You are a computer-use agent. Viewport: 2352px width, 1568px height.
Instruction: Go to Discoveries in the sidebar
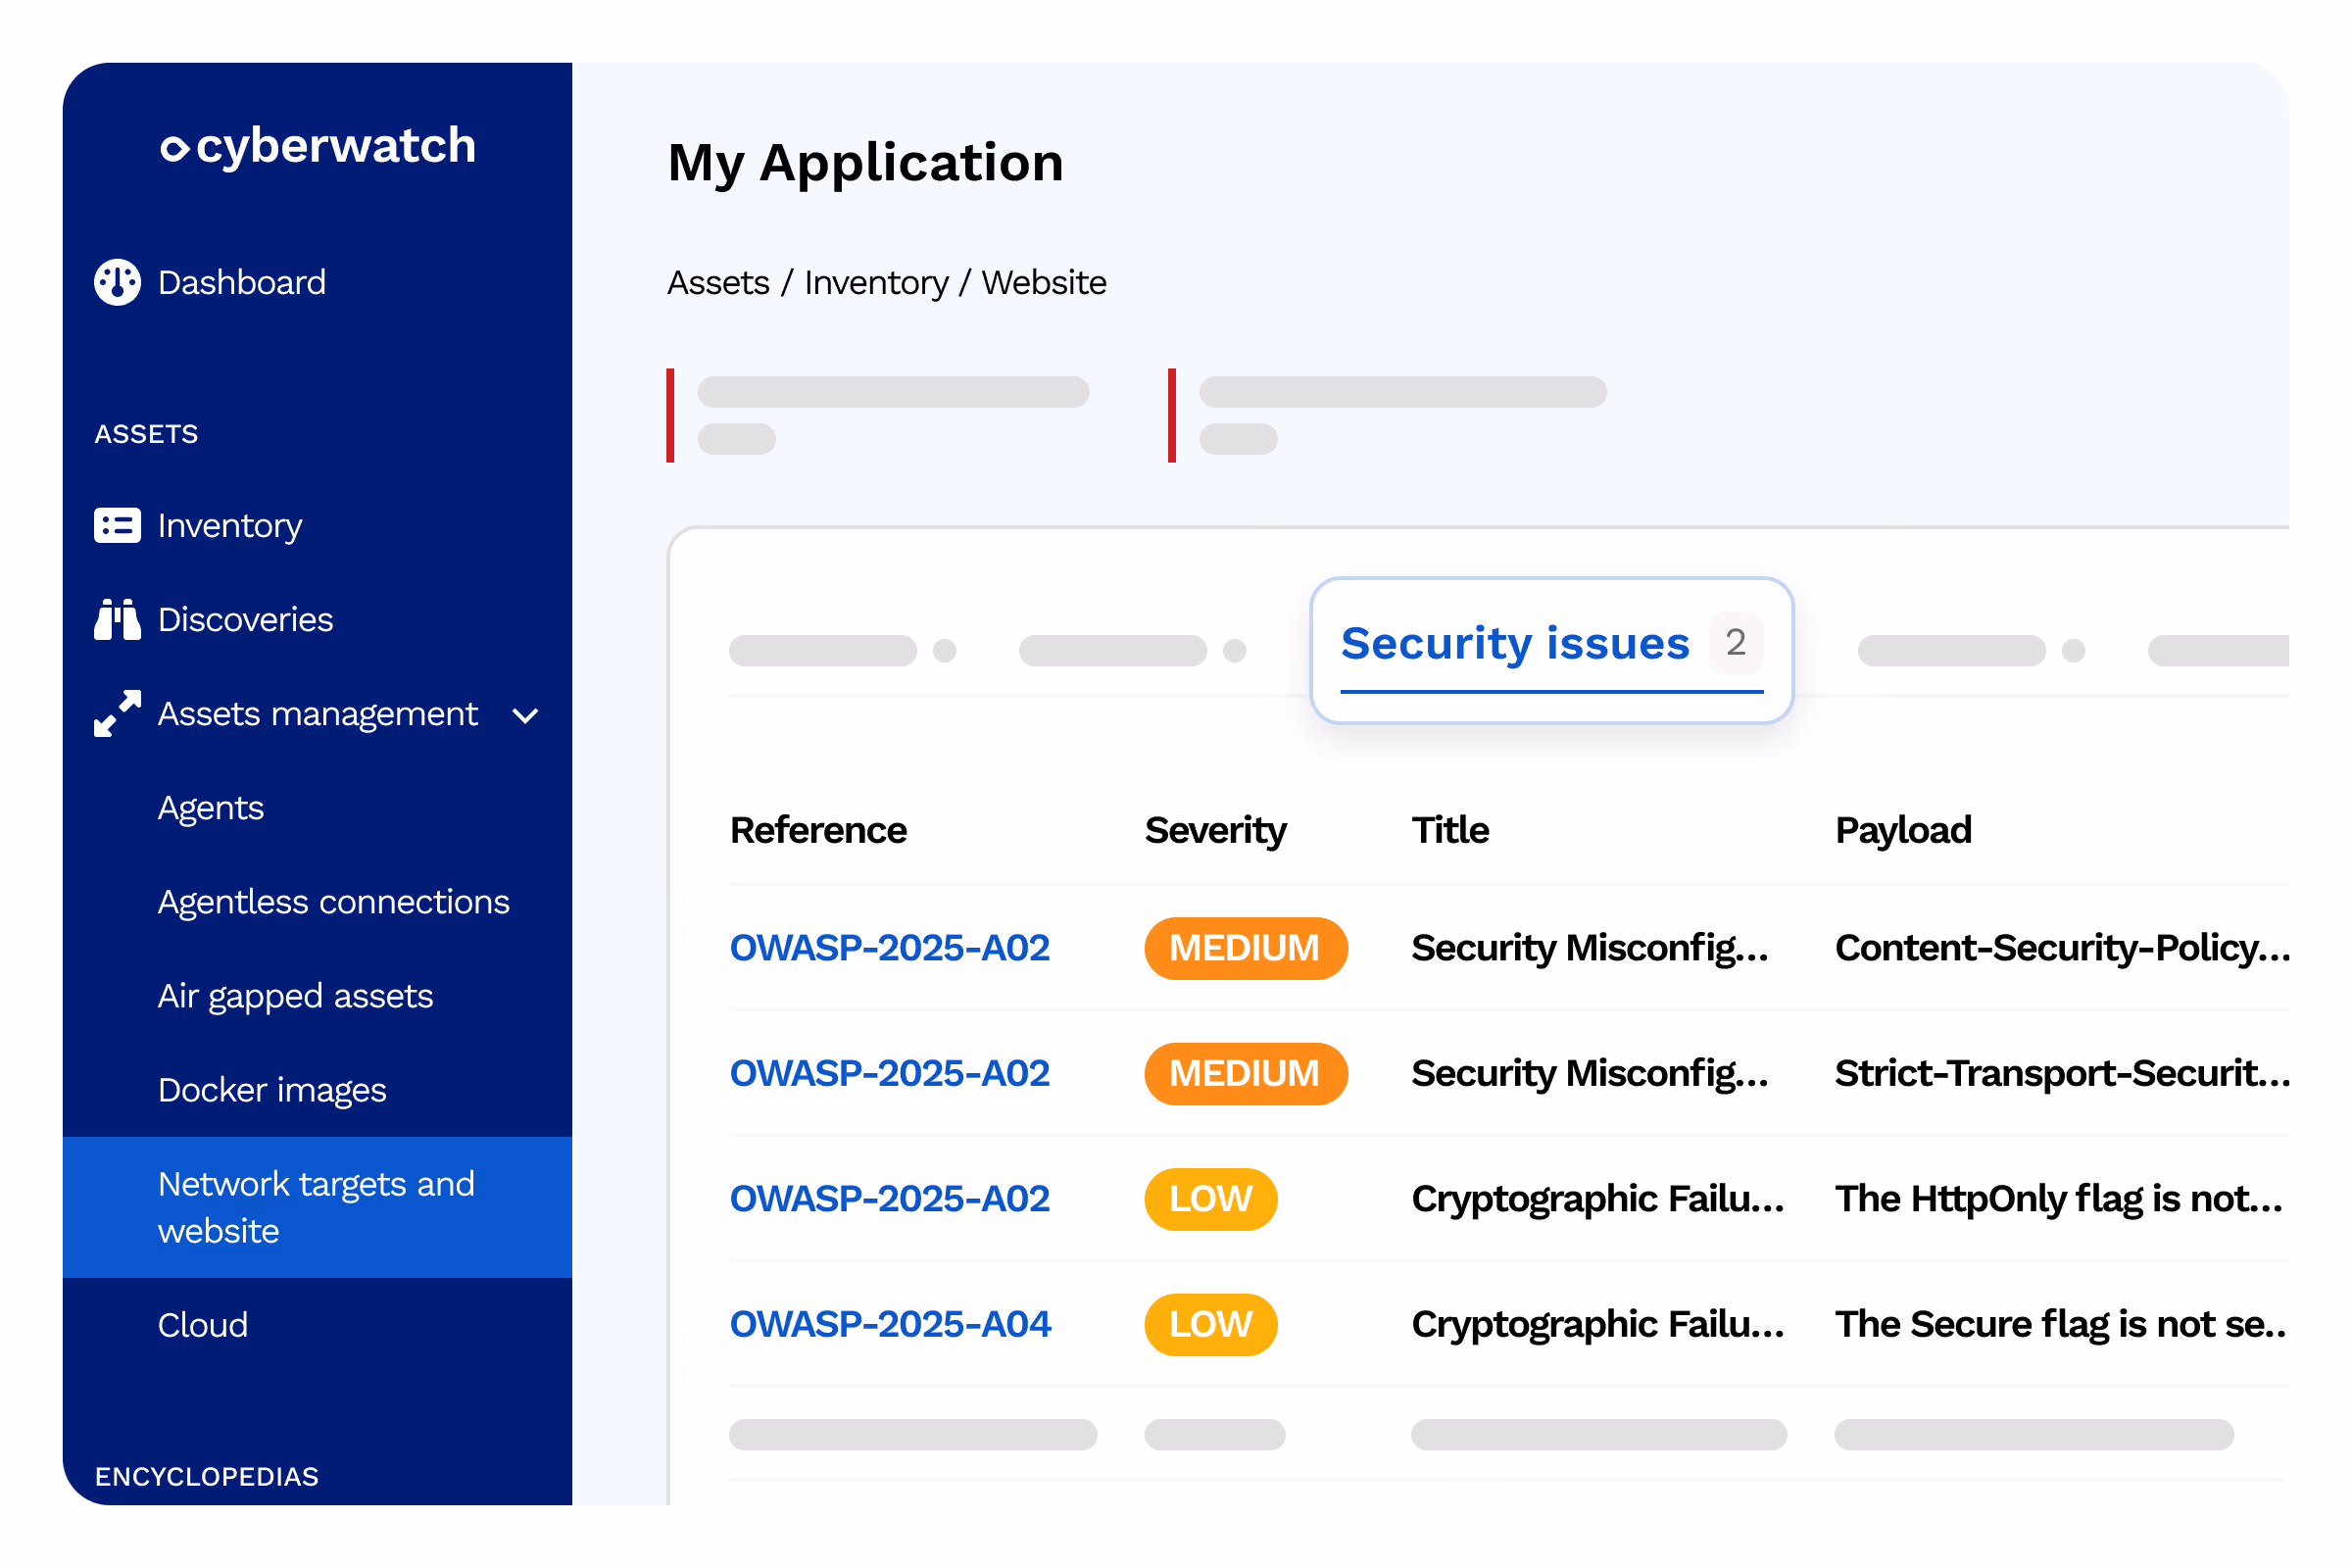[x=245, y=620]
